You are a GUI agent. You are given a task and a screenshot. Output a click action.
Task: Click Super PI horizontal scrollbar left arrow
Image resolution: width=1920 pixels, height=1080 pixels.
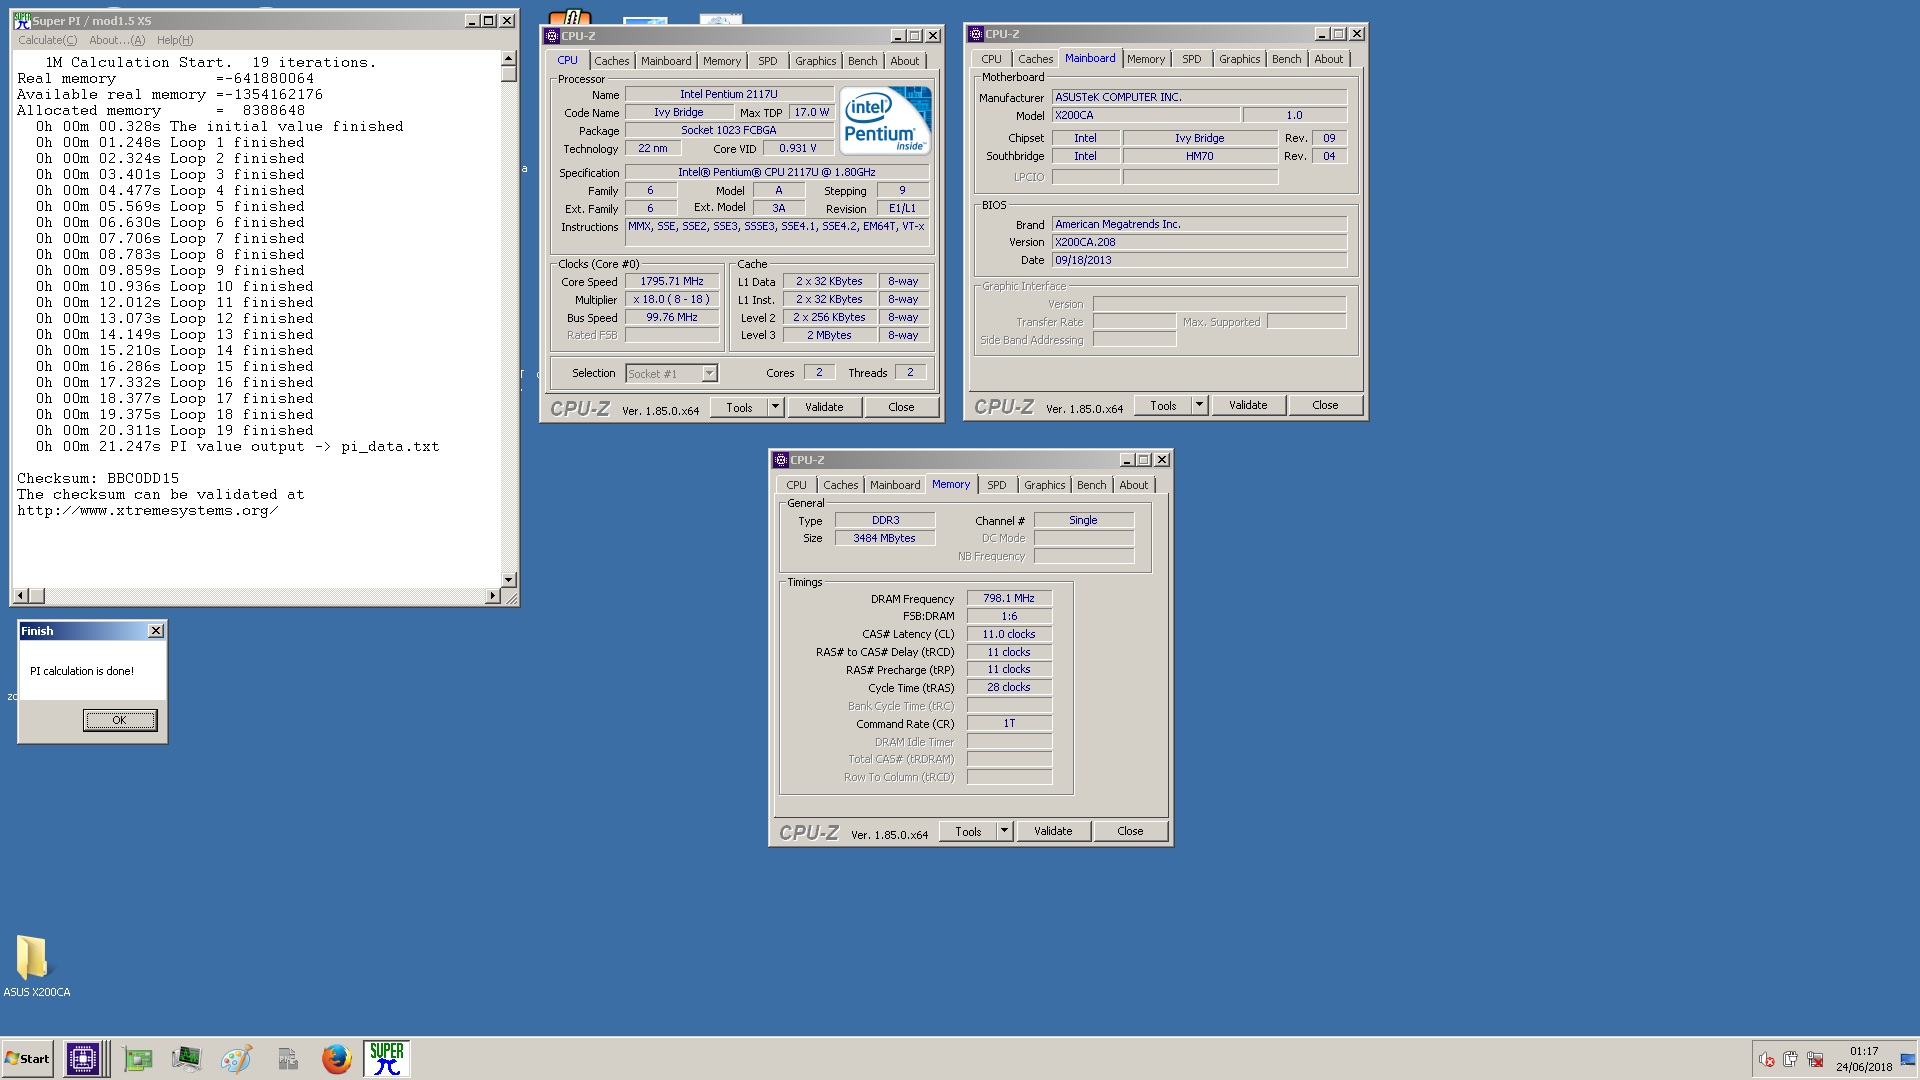tap(20, 596)
